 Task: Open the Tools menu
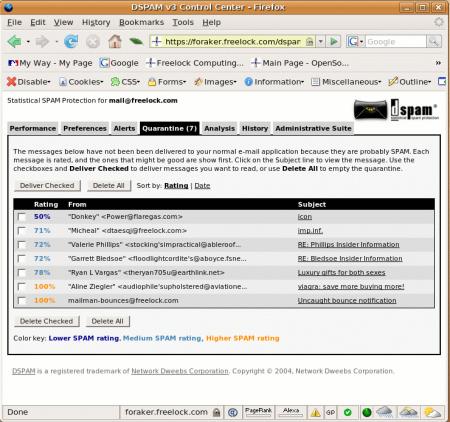tap(183, 22)
